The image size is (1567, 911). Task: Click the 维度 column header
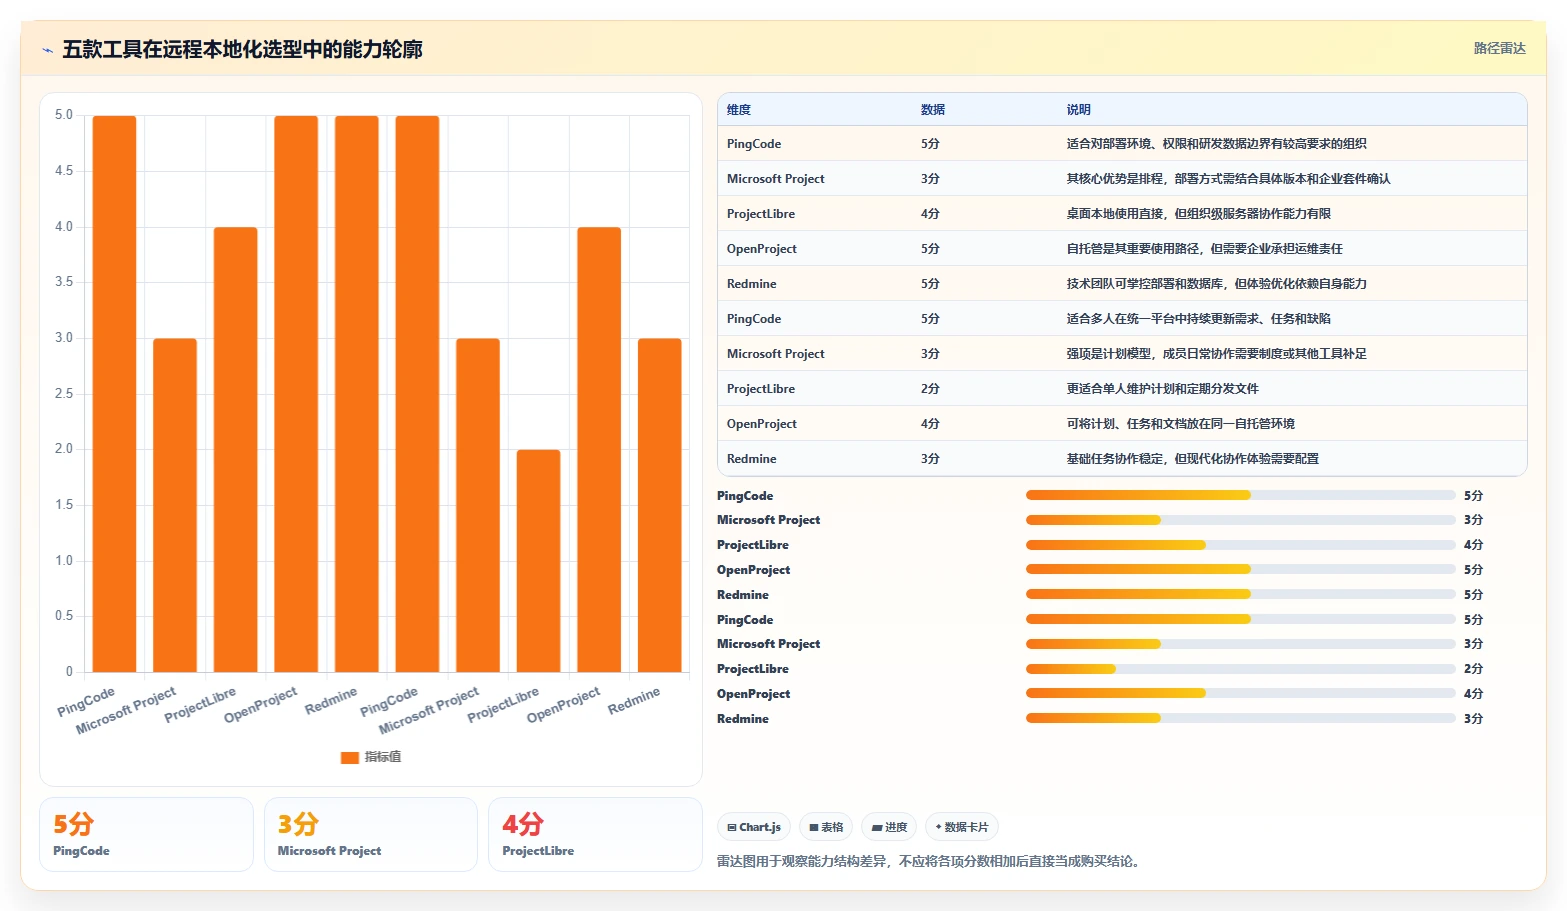coord(739,110)
